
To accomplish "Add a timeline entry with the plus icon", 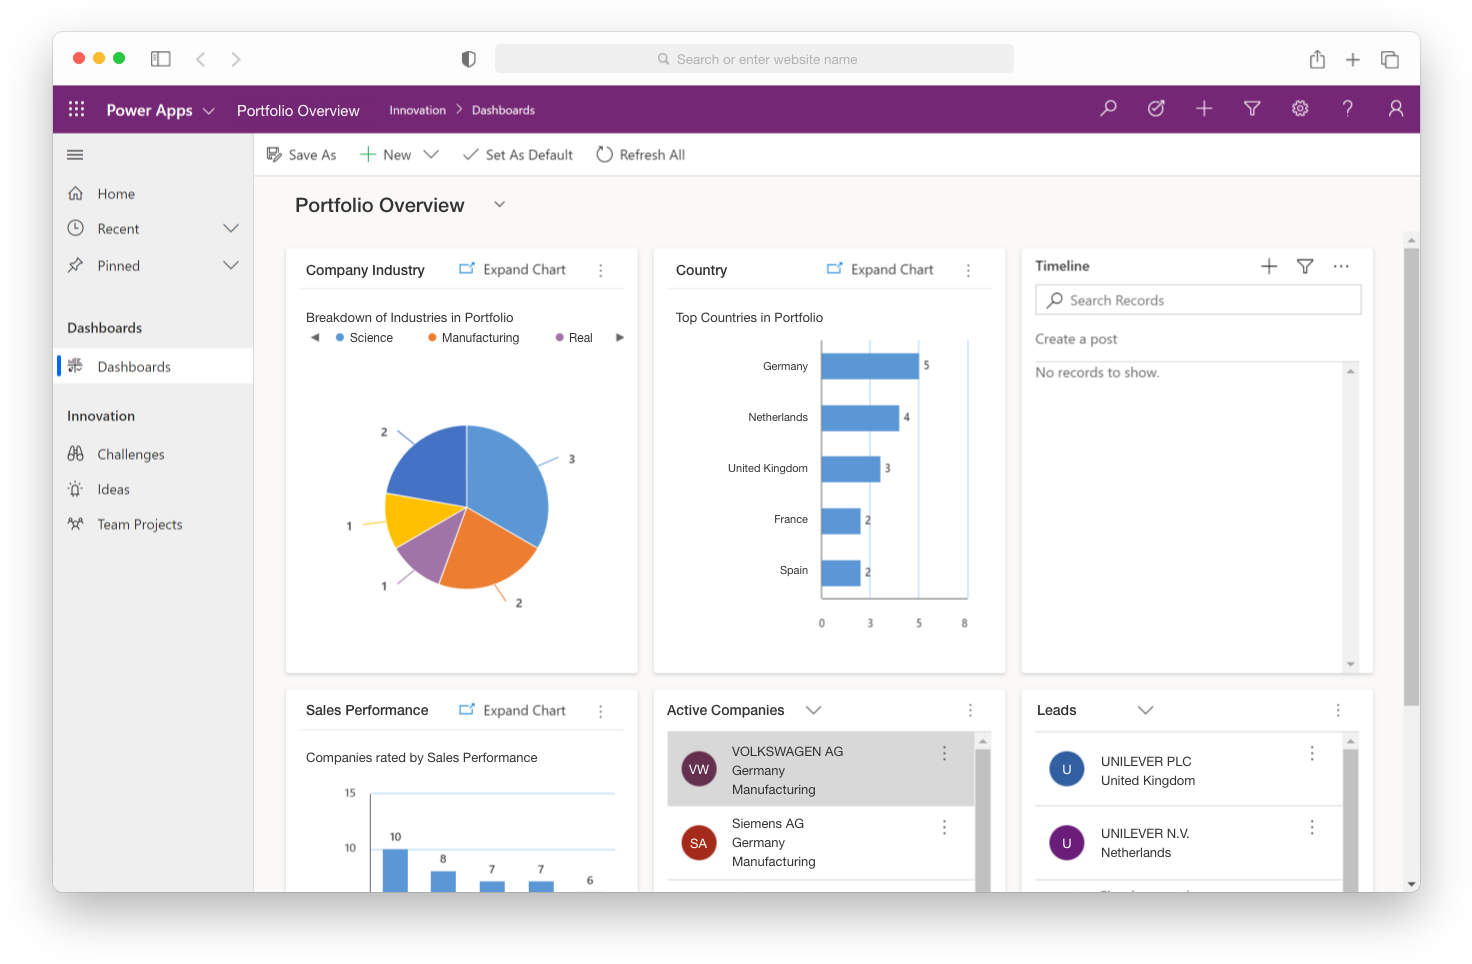I will (1269, 266).
